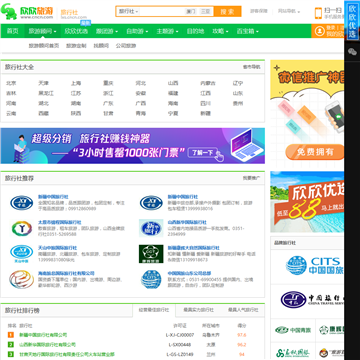Switch to 最具实力旅行社 ranking tab
The width and height of the screenshot is (360, 360).
coord(198,310)
